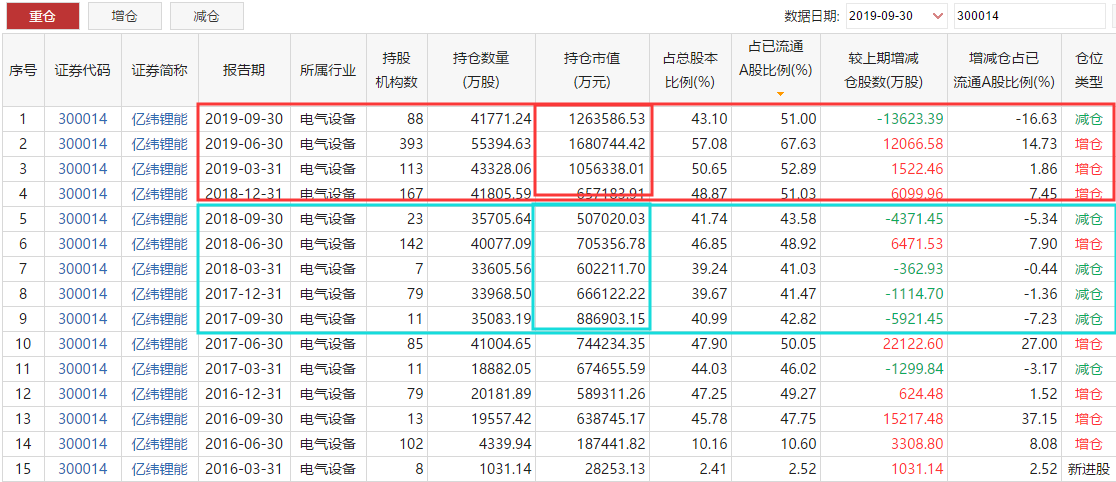Open 亿纬锂能 link in row 12
This screenshot has width=1116, height=482.
pyautogui.click(x=159, y=394)
